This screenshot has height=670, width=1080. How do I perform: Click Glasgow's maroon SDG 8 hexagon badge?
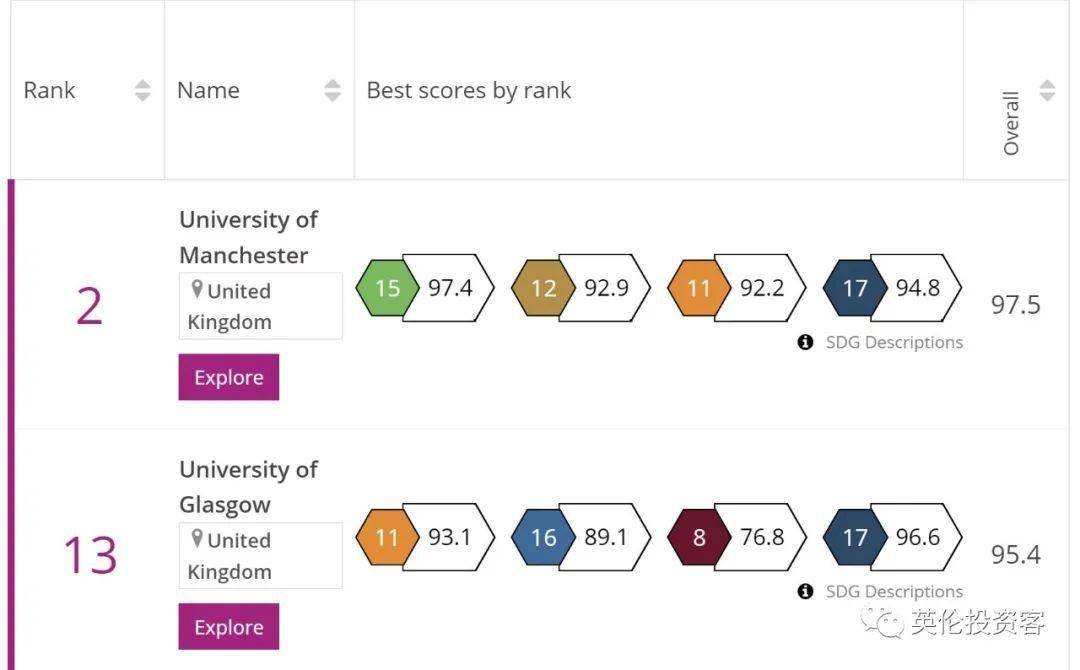[698, 537]
